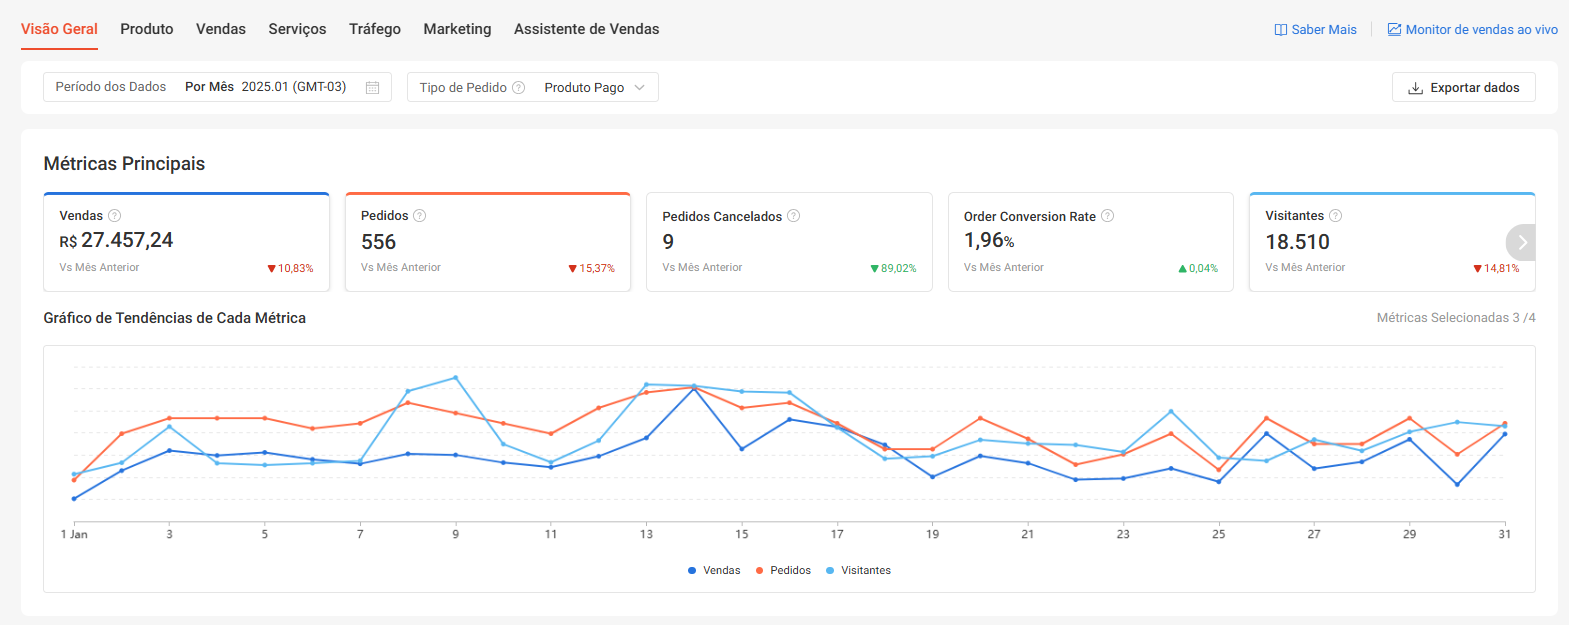
Task: Click the calendar icon in date period field
Action: (x=372, y=88)
